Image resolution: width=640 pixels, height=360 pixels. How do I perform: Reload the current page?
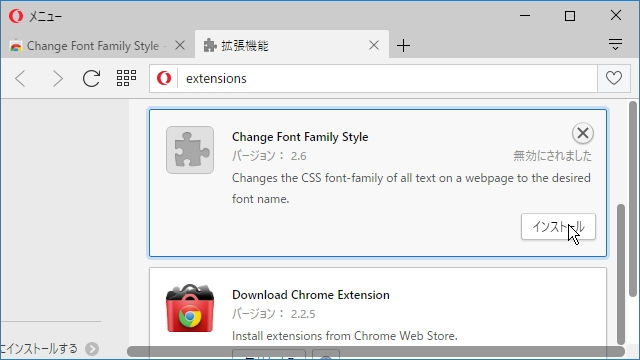point(91,78)
